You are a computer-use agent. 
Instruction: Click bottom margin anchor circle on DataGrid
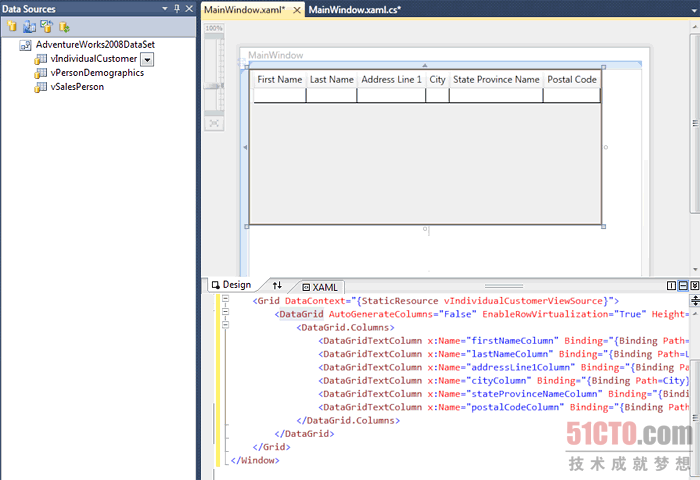click(425, 229)
